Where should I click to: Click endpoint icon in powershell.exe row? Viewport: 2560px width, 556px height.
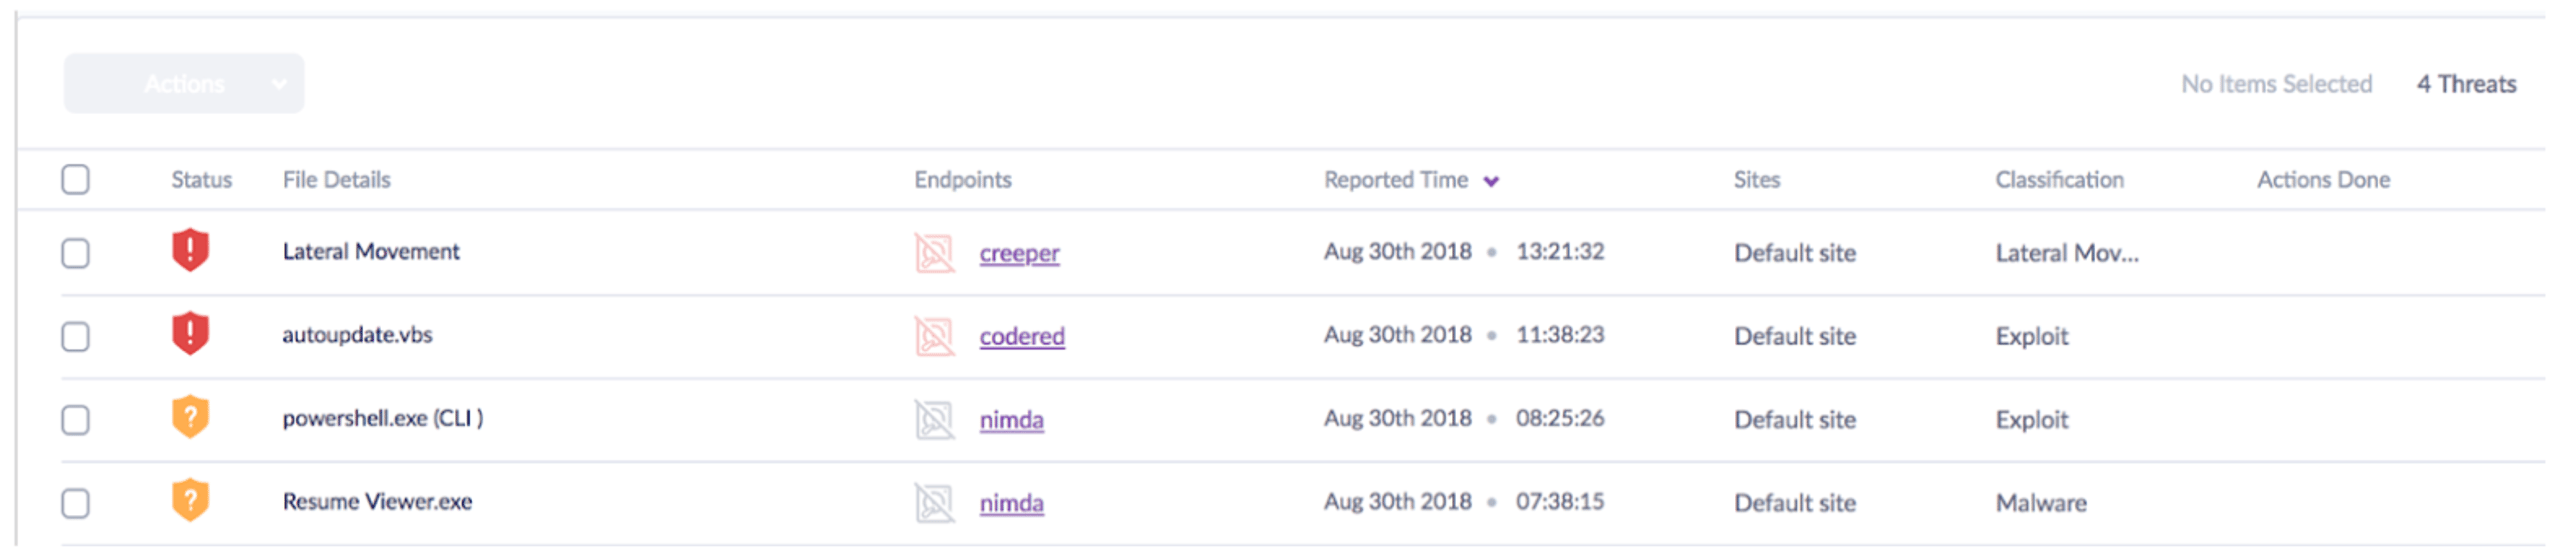pos(935,420)
